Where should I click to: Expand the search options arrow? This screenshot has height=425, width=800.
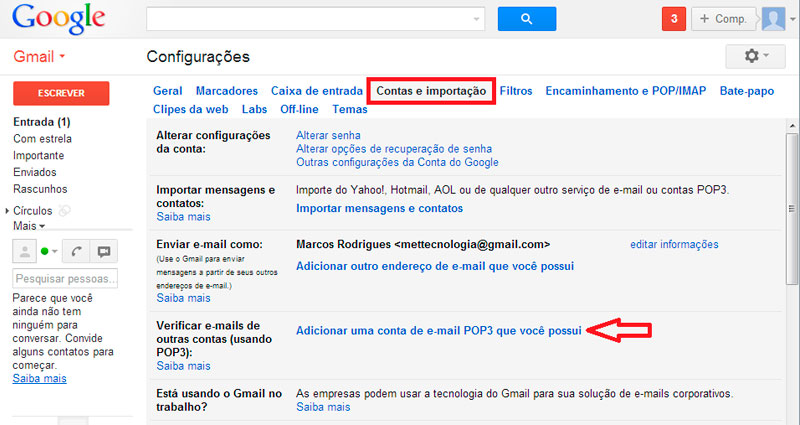click(x=476, y=19)
